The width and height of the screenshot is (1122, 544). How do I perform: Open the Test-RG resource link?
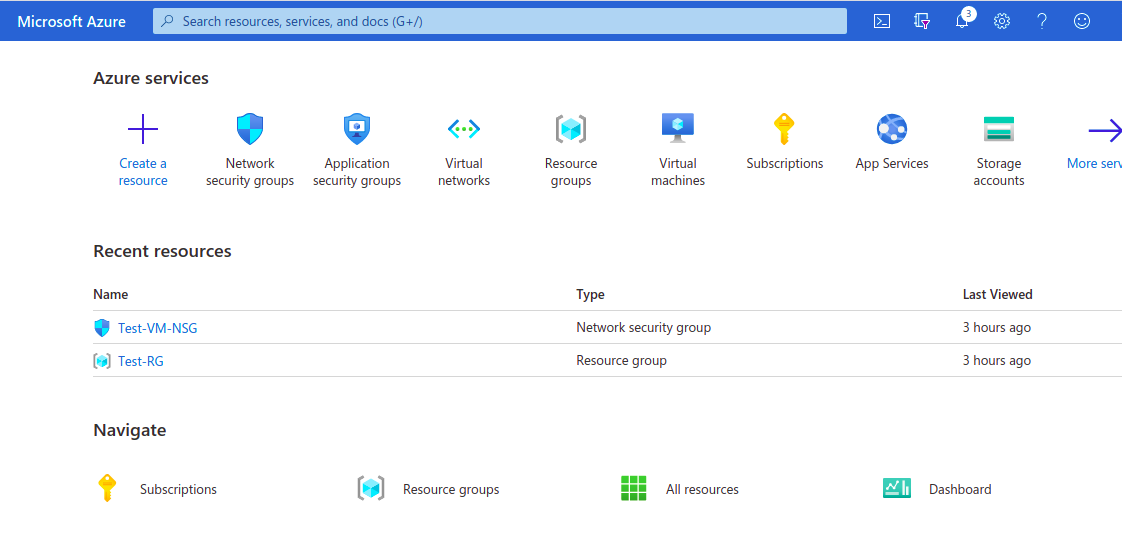tap(141, 361)
